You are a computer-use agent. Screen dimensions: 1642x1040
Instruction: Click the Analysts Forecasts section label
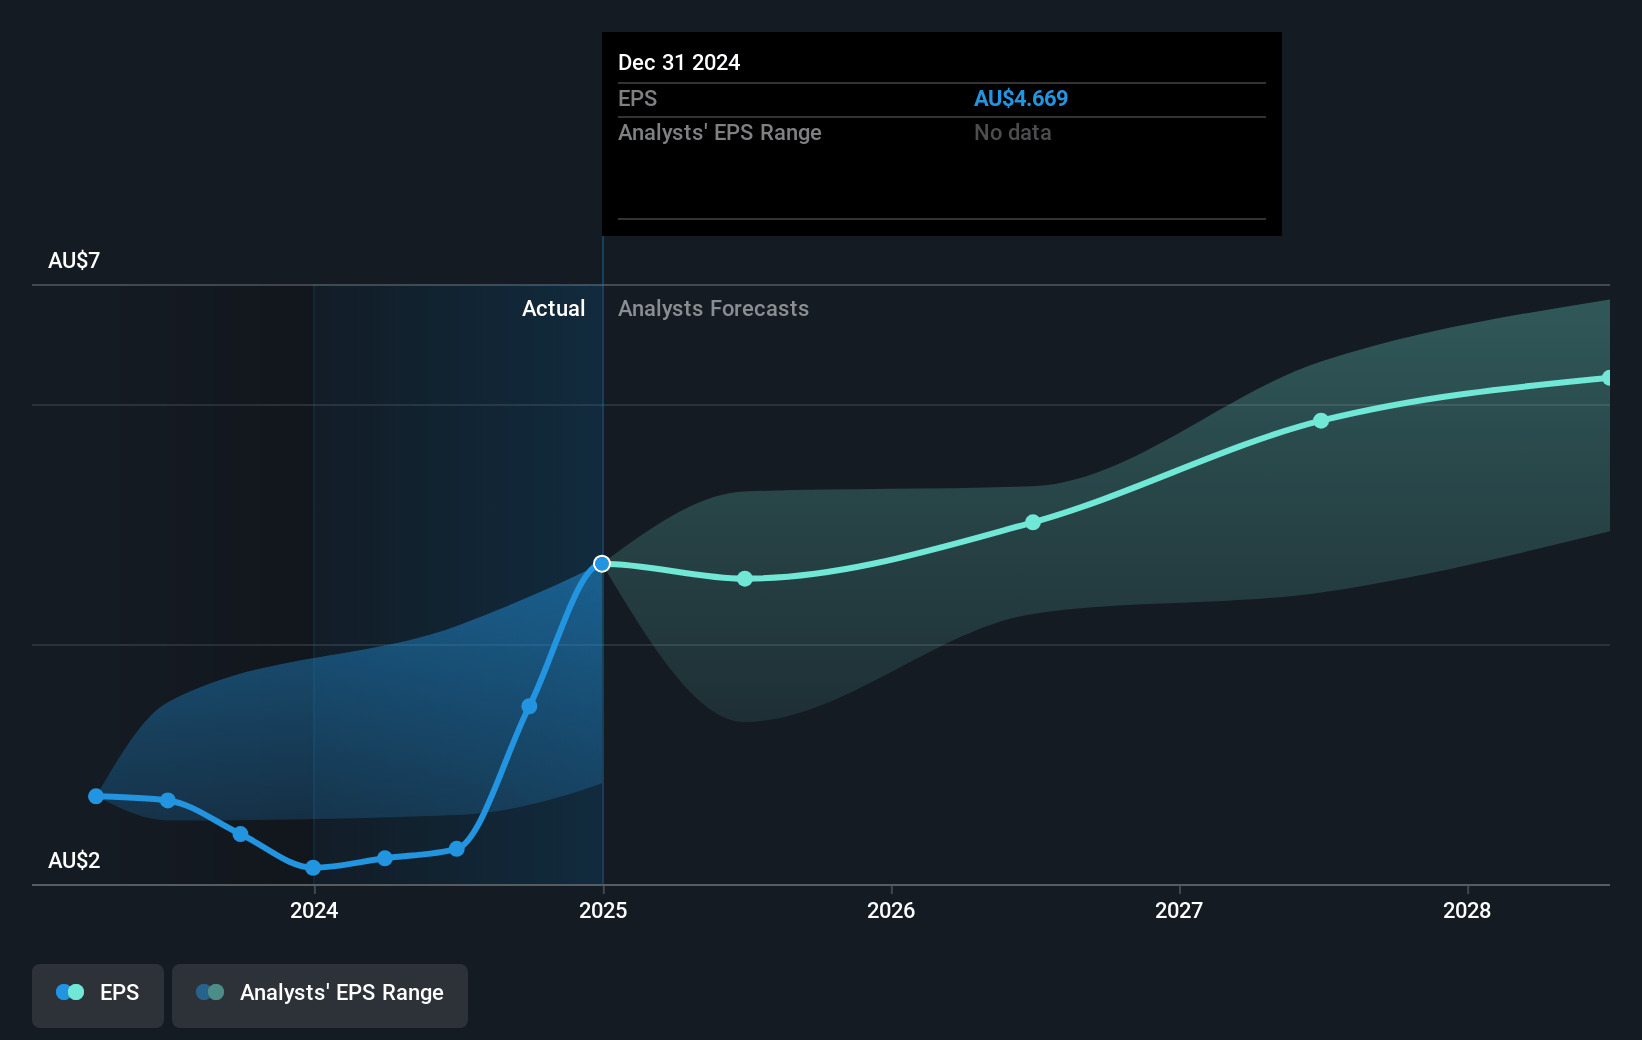click(713, 308)
